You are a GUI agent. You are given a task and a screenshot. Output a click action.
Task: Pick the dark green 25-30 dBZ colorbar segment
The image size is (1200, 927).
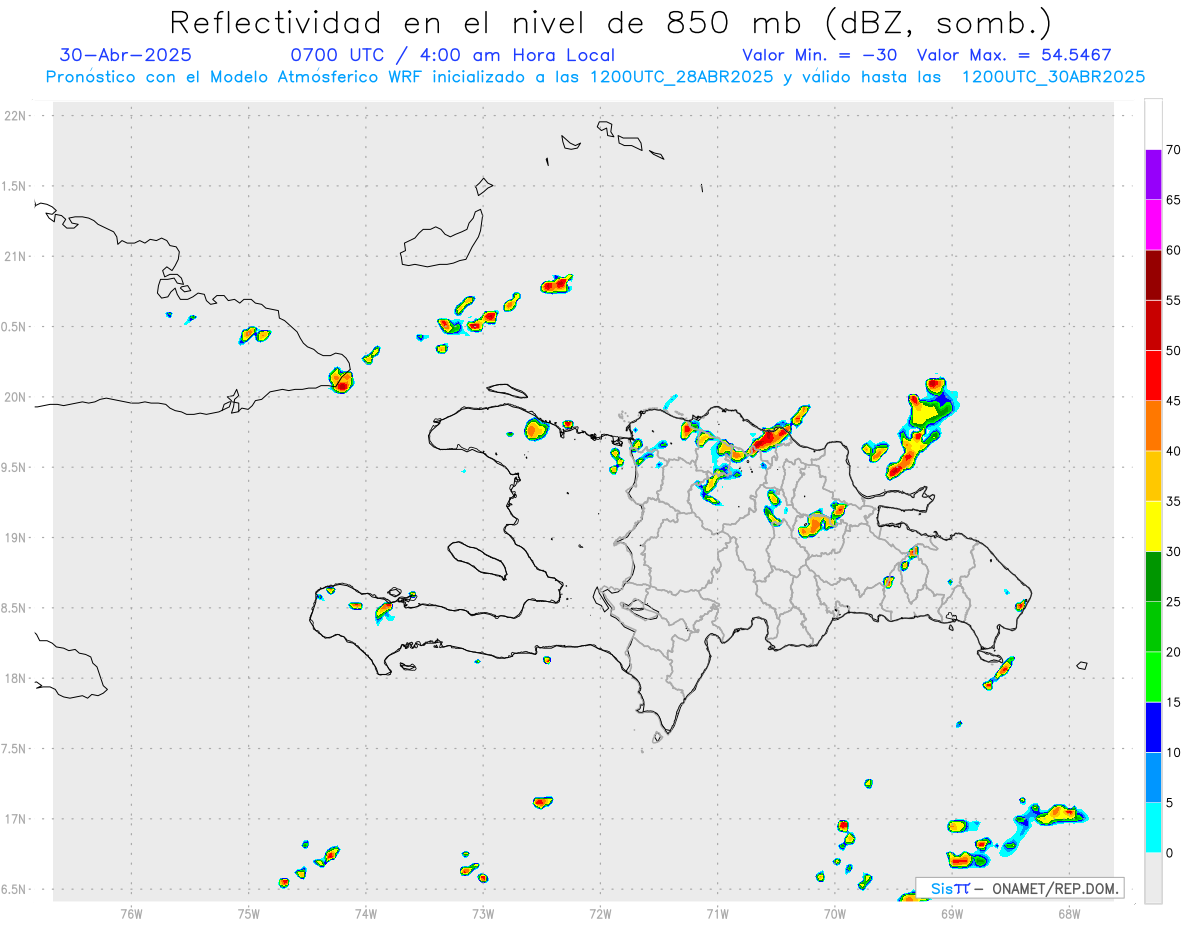pos(1153,576)
